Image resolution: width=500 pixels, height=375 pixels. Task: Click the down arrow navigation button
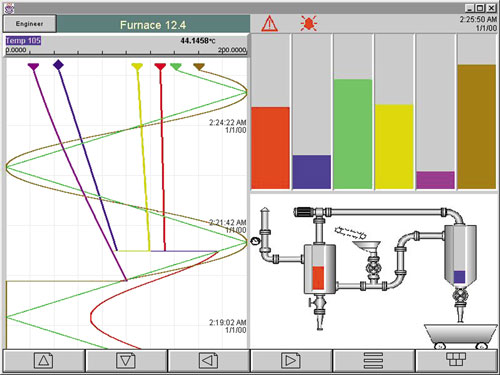pos(126,361)
